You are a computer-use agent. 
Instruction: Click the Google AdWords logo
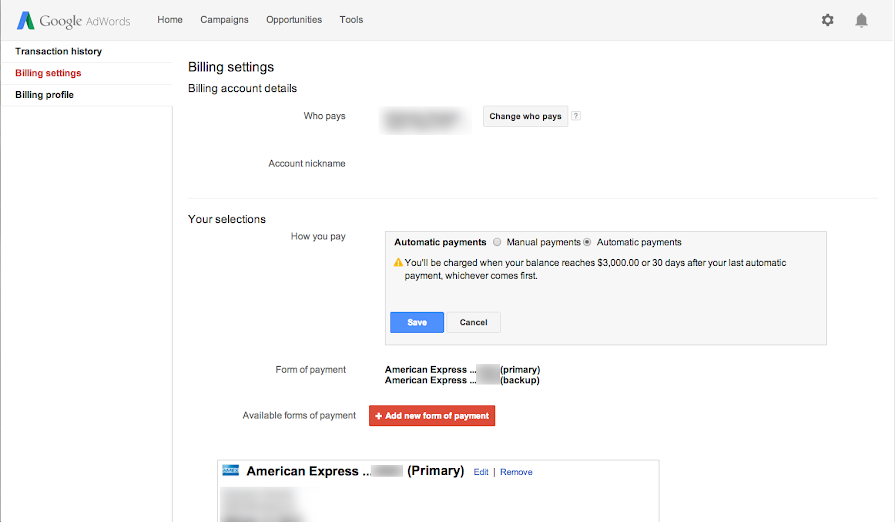tap(73, 20)
